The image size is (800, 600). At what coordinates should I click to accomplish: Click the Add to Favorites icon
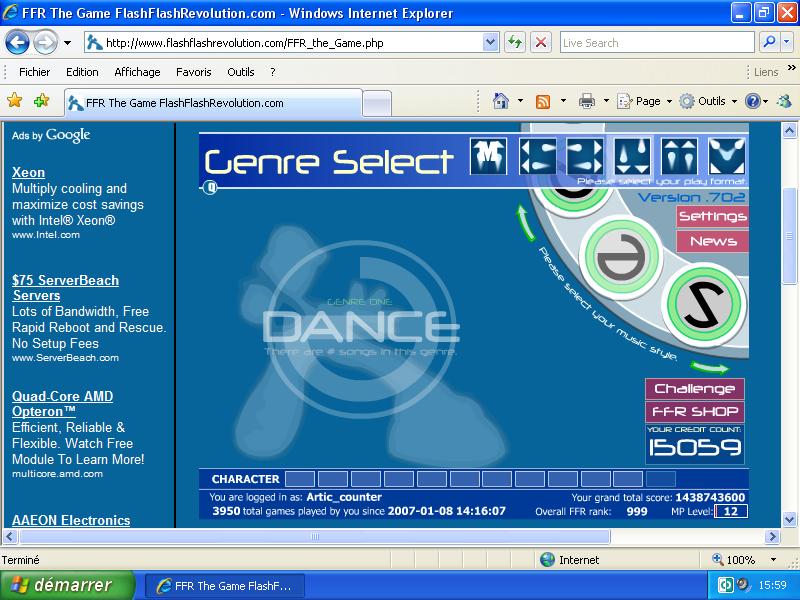(41, 101)
